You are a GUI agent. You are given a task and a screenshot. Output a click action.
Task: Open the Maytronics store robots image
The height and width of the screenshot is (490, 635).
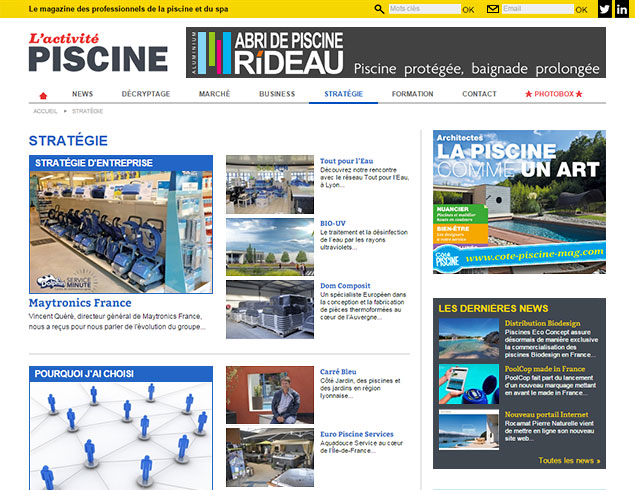coord(121,232)
